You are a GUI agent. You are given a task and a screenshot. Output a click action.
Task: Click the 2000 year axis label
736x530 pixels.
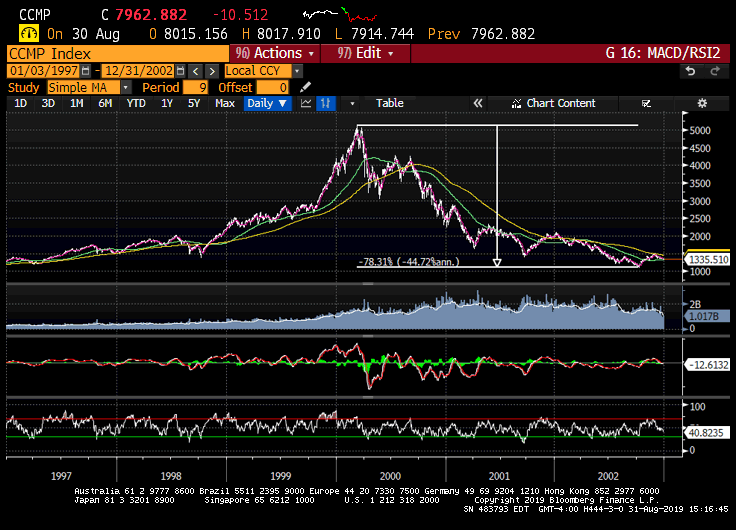tap(390, 476)
